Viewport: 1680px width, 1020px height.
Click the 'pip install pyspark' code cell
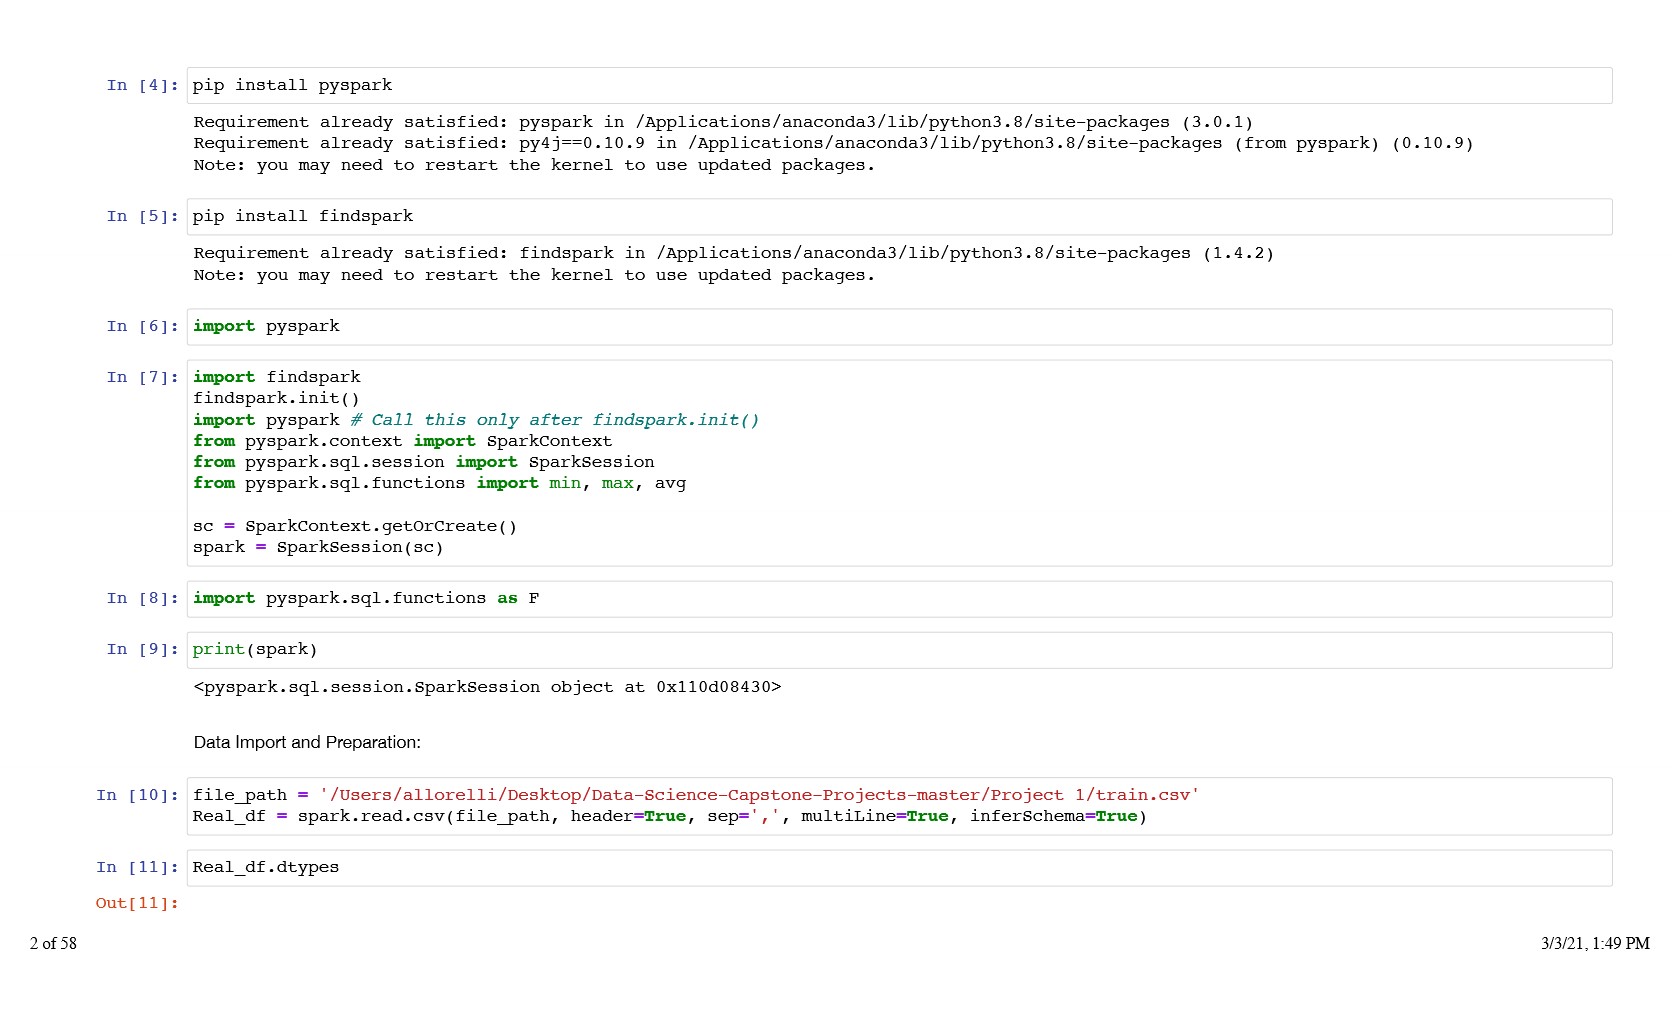point(292,85)
